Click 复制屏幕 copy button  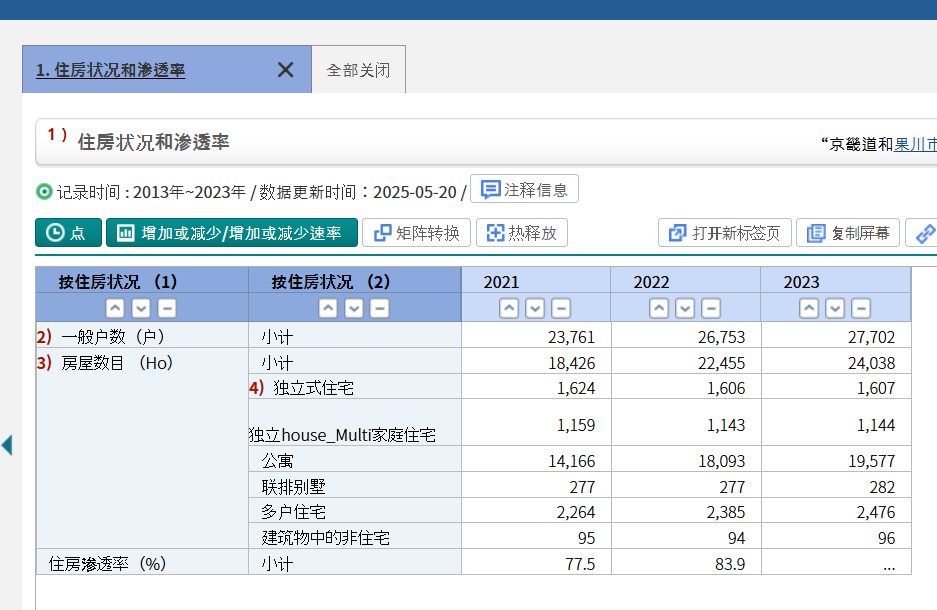tap(848, 233)
